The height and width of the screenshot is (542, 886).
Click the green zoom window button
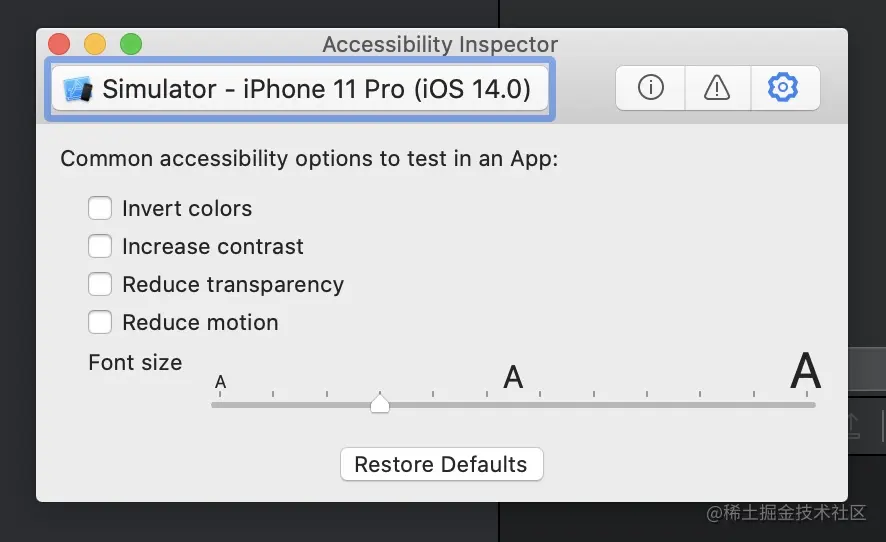click(131, 44)
